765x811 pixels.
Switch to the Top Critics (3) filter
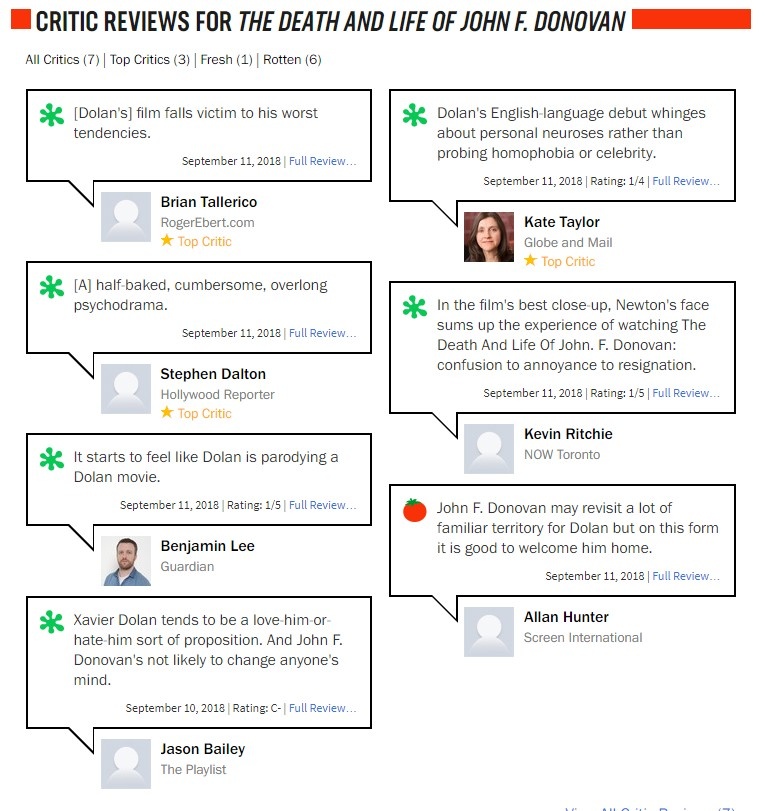[x=150, y=60]
